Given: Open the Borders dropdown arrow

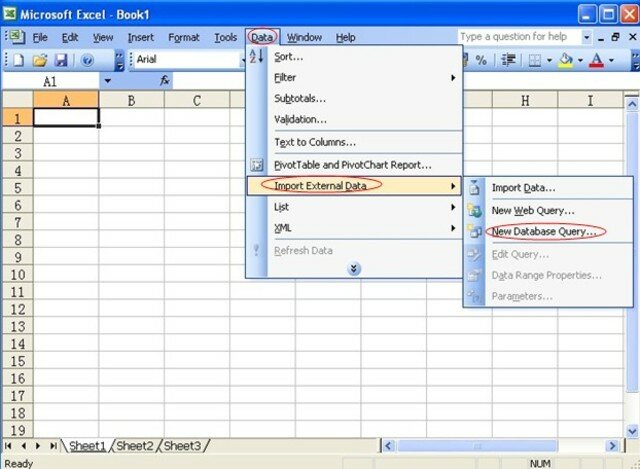Looking at the screenshot, I should [x=549, y=60].
